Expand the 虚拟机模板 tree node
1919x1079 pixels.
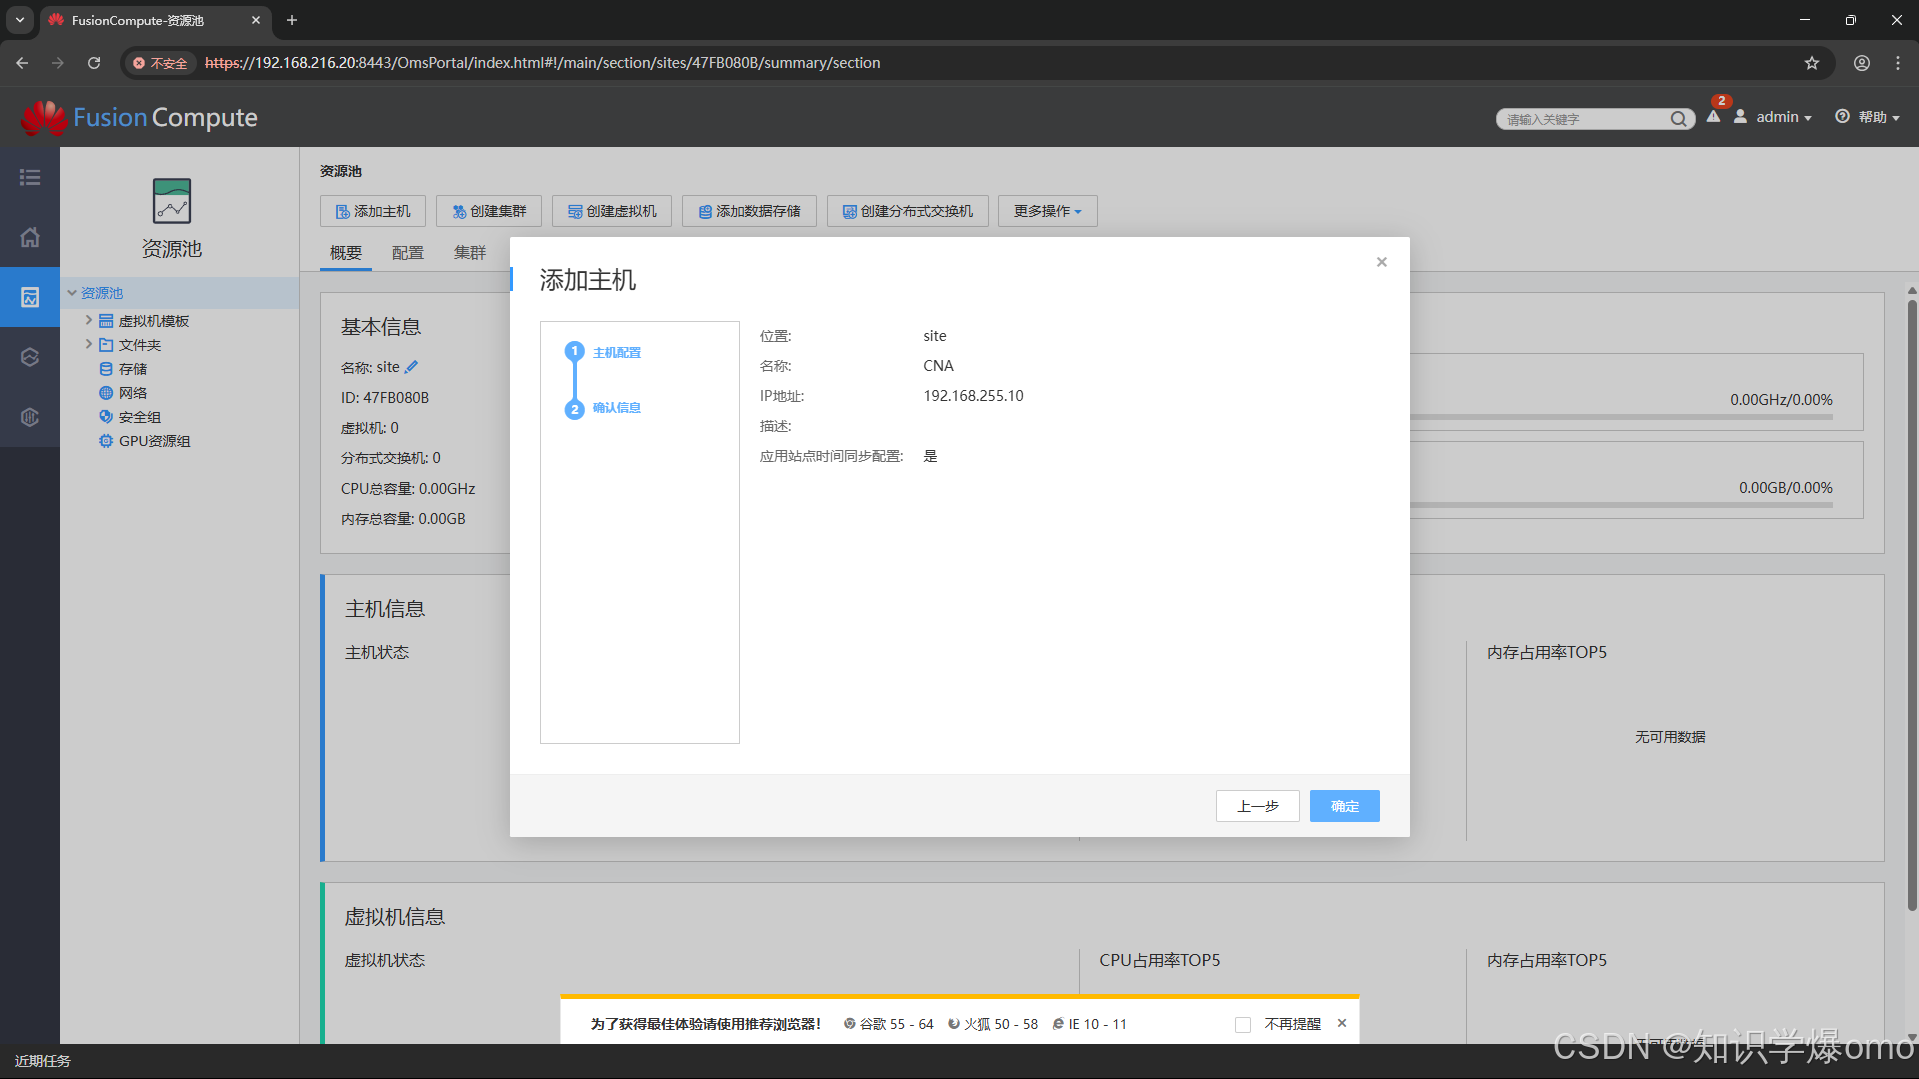click(x=88, y=320)
